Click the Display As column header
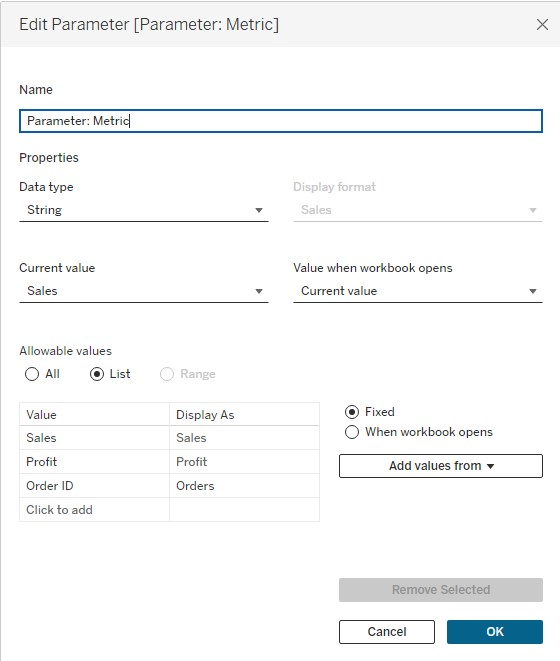This screenshot has height=661, width=560. click(244, 414)
